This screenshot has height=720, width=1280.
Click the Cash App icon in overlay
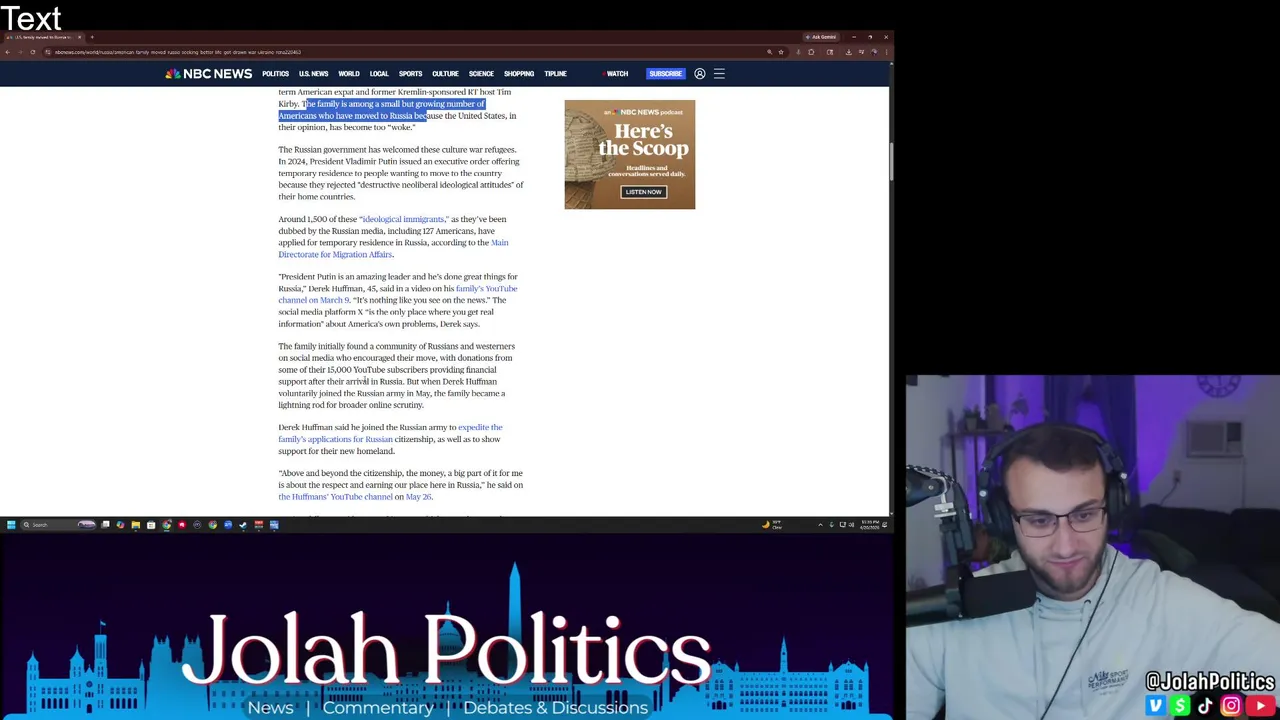1181,706
